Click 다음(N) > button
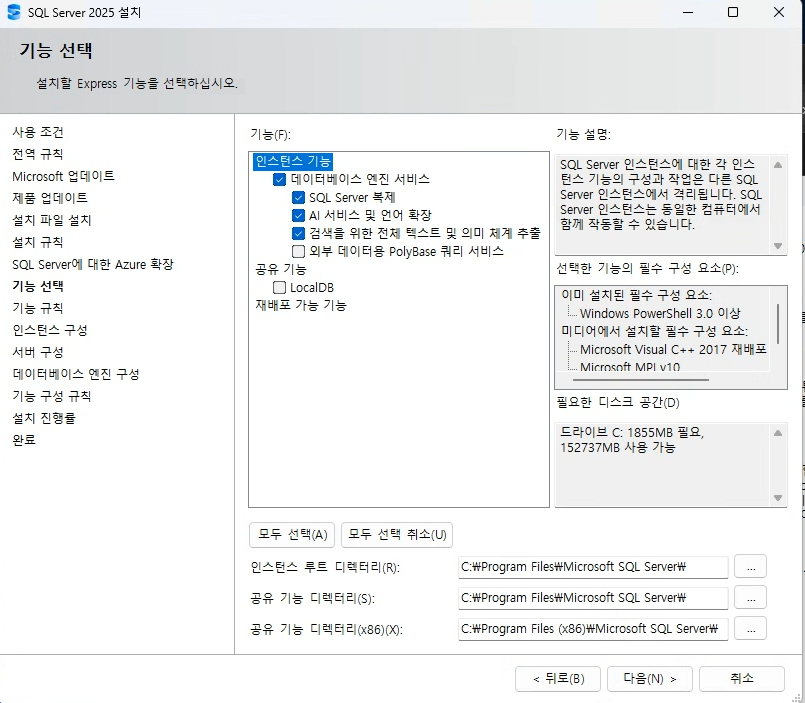The image size is (805, 703). coord(650,679)
